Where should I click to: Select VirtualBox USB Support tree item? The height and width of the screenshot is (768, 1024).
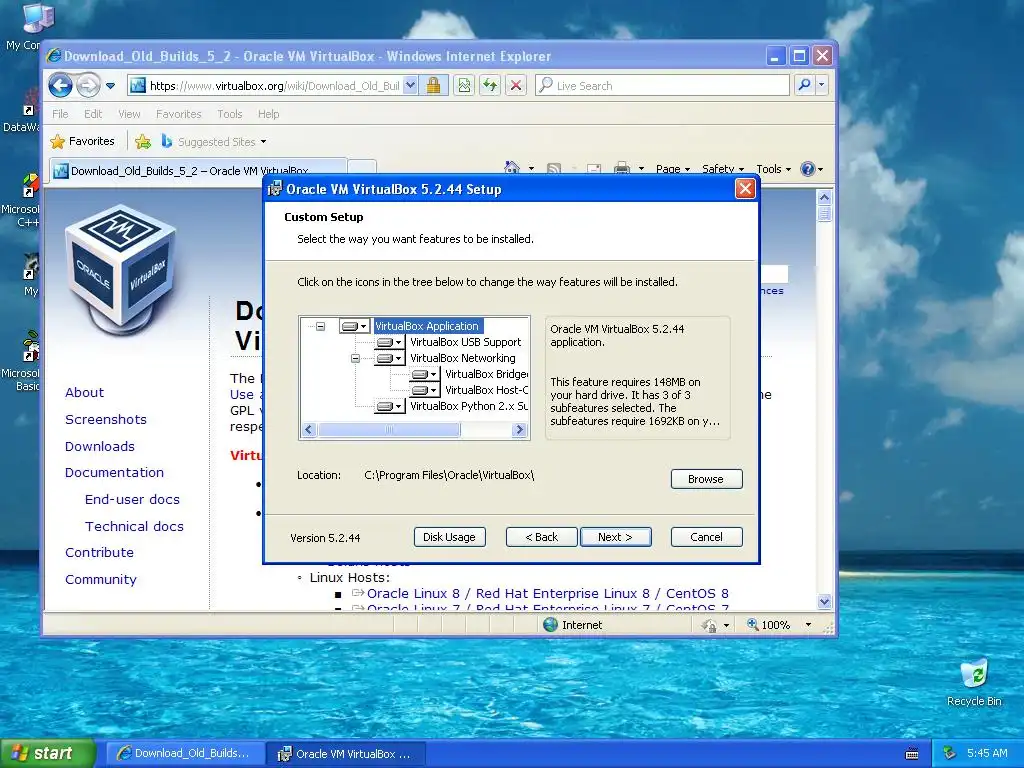point(465,342)
